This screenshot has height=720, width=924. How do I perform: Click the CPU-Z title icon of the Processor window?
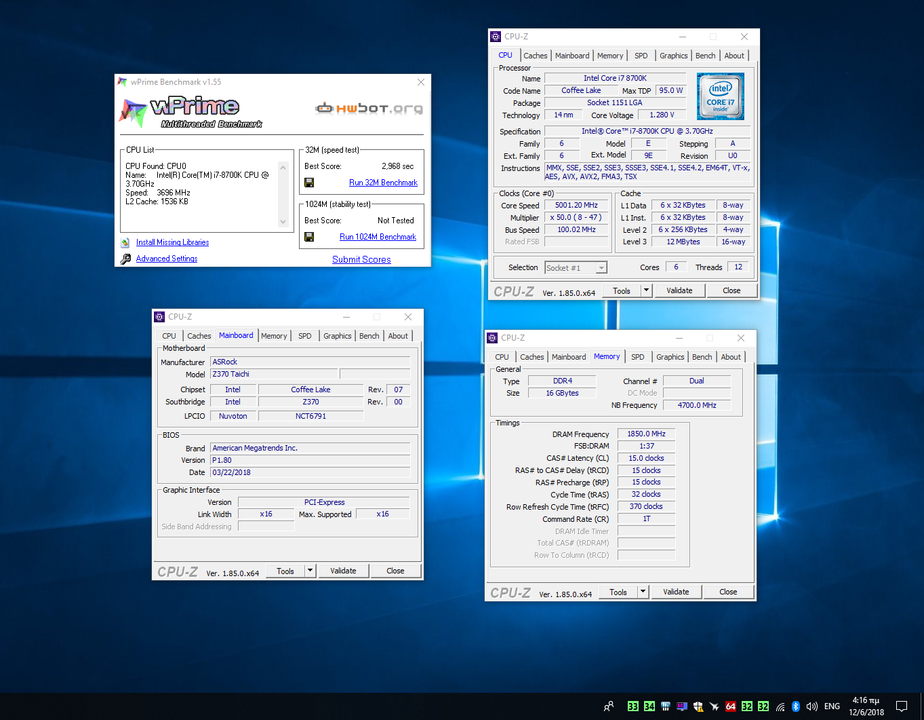(x=496, y=37)
